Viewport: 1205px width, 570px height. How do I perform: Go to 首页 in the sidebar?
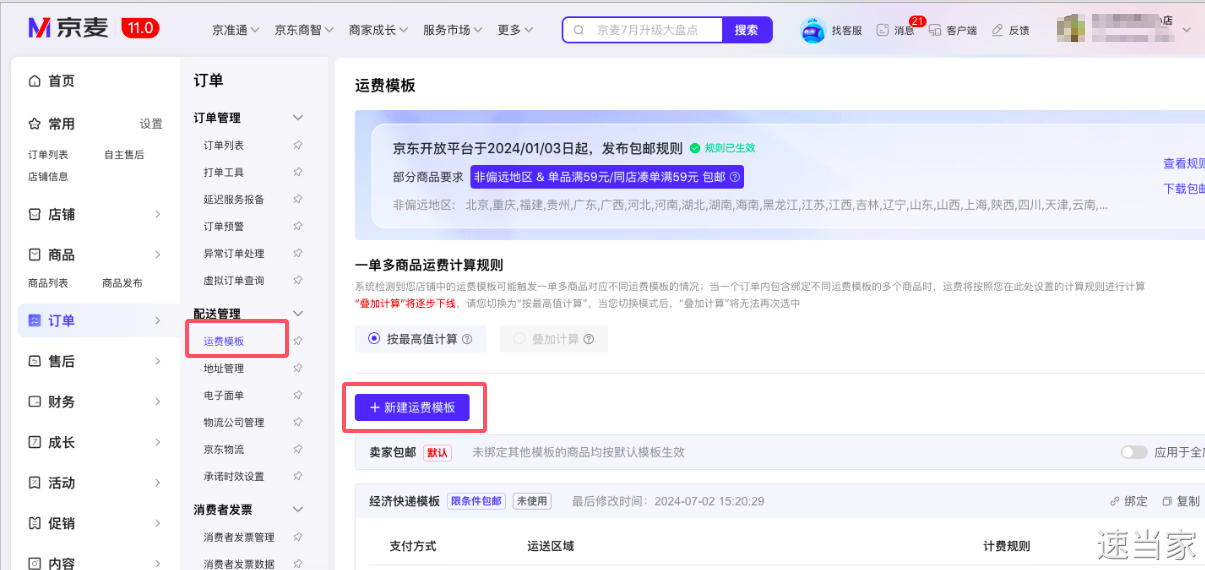click(x=61, y=81)
